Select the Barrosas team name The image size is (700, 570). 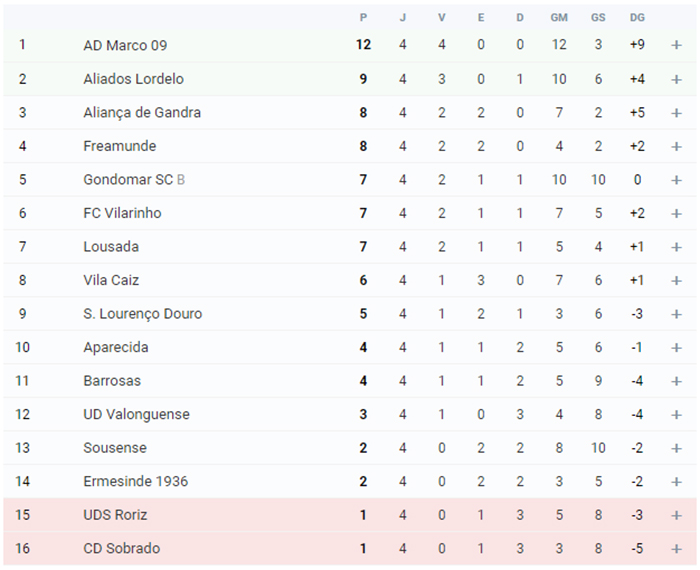tap(112, 381)
